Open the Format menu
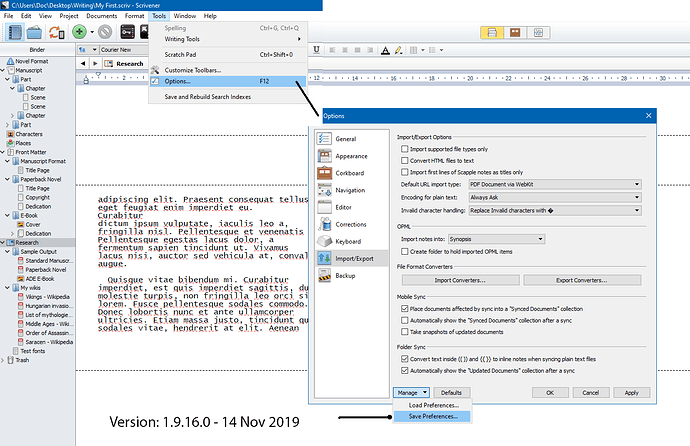Screen dimensions: 690x446 tap(134, 16)
